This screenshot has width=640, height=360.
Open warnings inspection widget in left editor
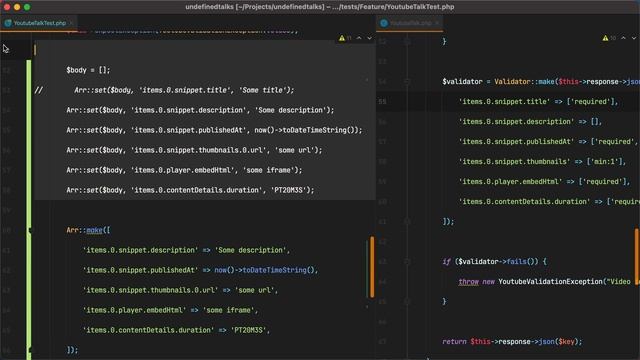click(x=345, y=38)
